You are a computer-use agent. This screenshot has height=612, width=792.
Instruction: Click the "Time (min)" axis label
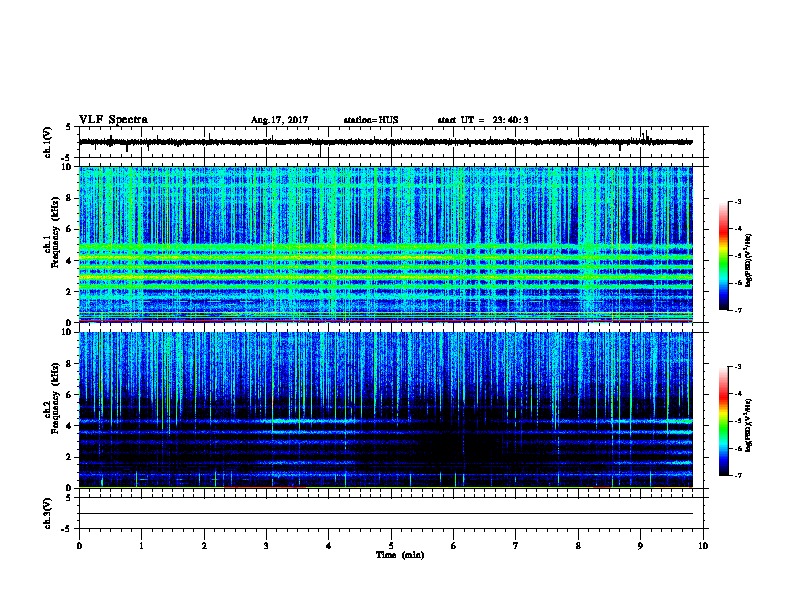(x=400, y=555)
